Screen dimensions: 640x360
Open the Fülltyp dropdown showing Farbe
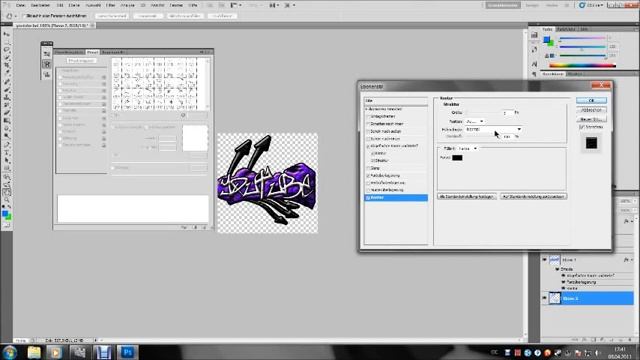[x=468, y=149]
